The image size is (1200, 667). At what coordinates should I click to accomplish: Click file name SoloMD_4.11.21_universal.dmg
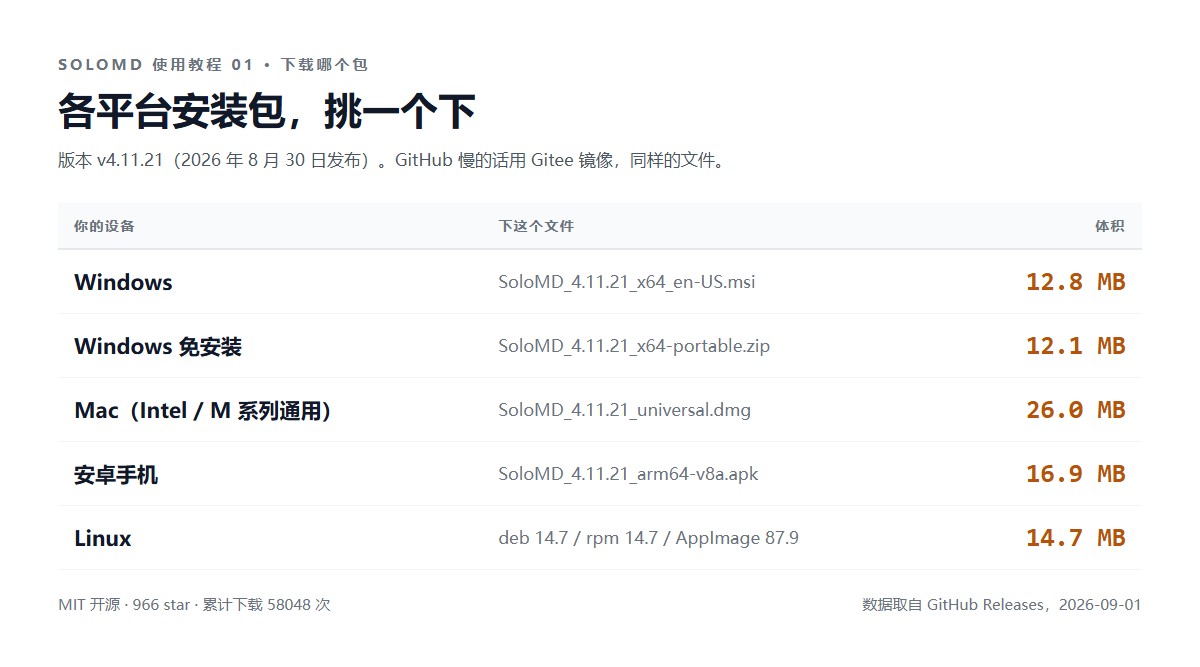625,410
